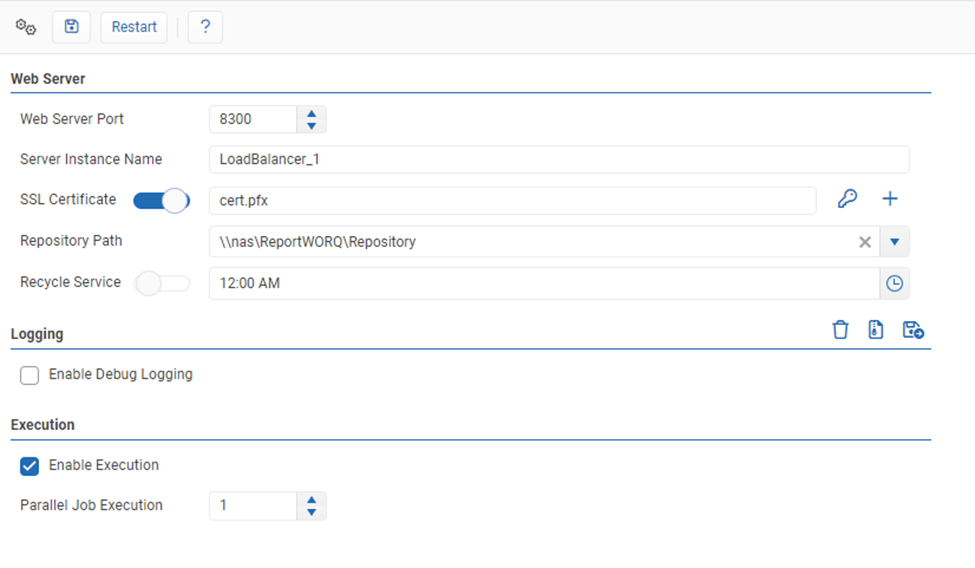
Task: Open help with the question mark icon
Action: 205,27
